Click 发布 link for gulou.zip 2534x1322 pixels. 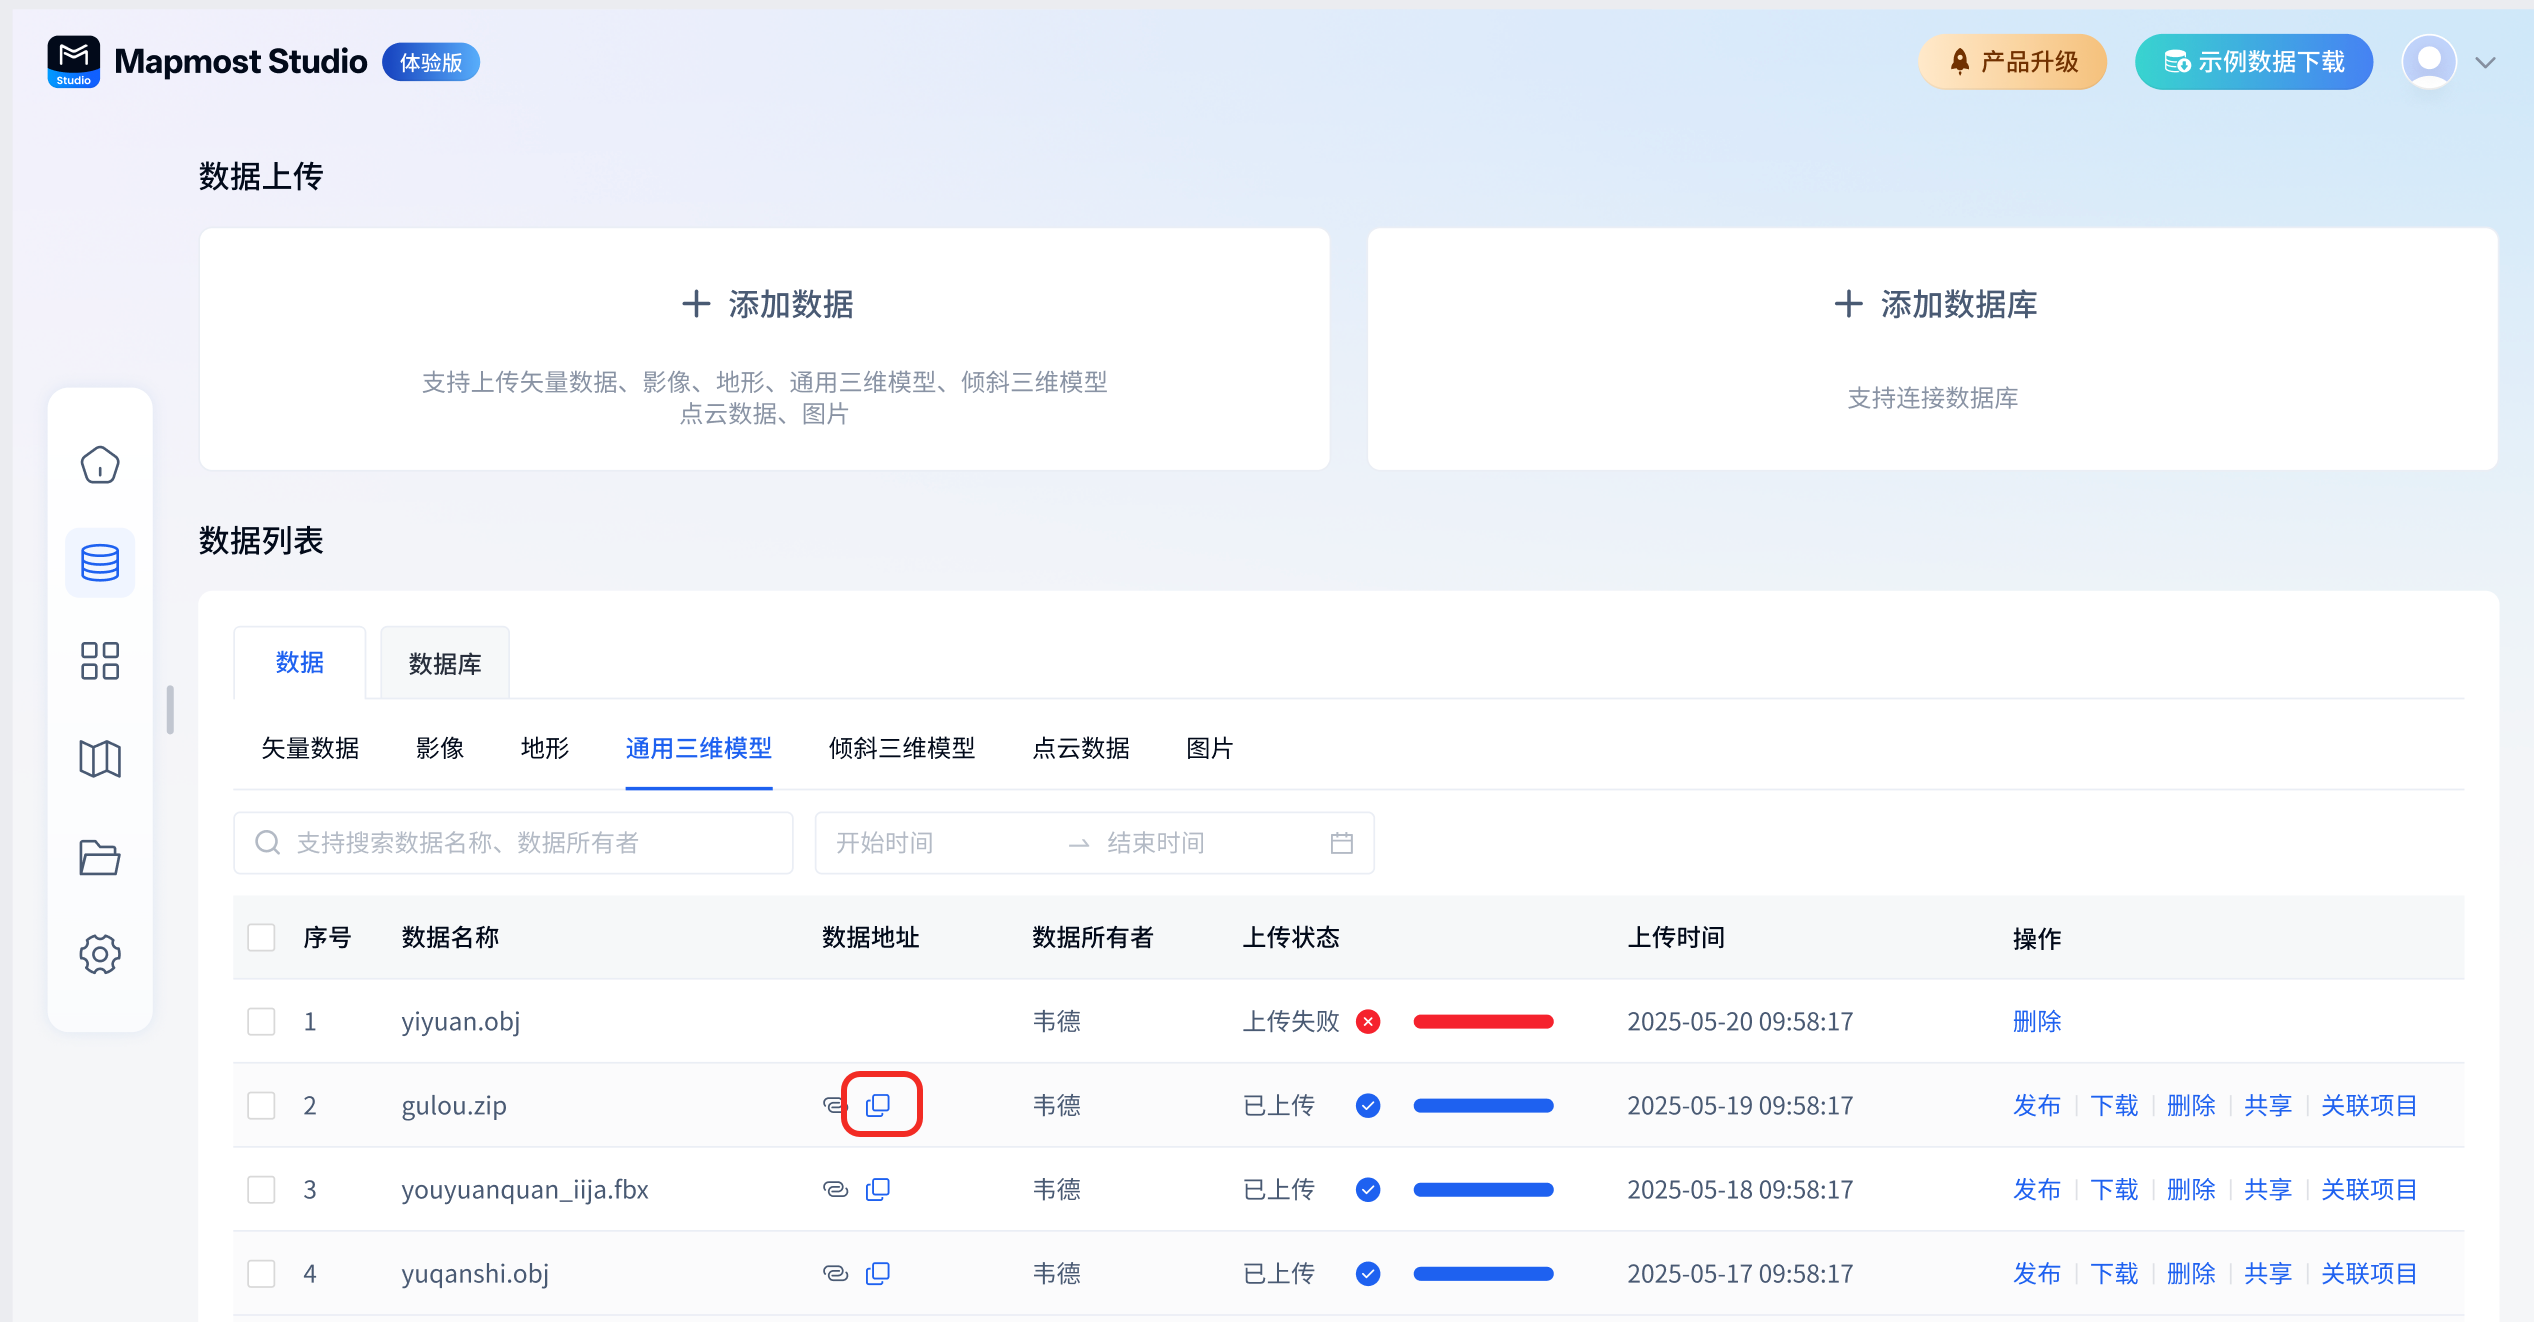(2036, 1105)
